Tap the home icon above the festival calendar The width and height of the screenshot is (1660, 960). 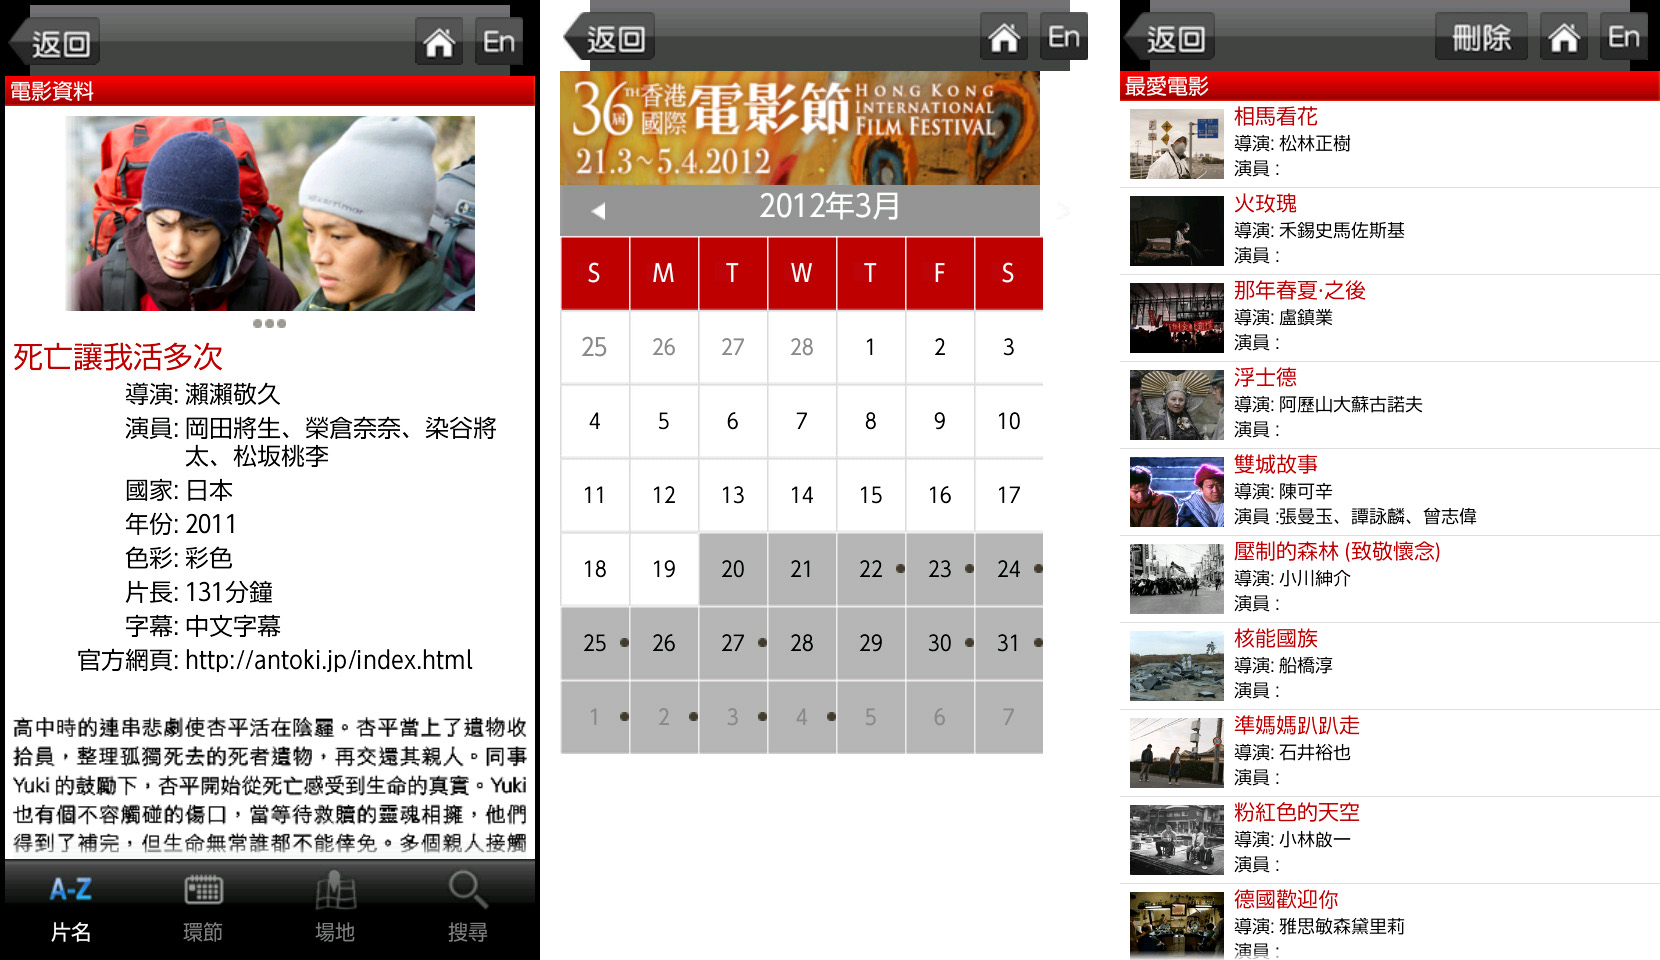(1004, 38)
